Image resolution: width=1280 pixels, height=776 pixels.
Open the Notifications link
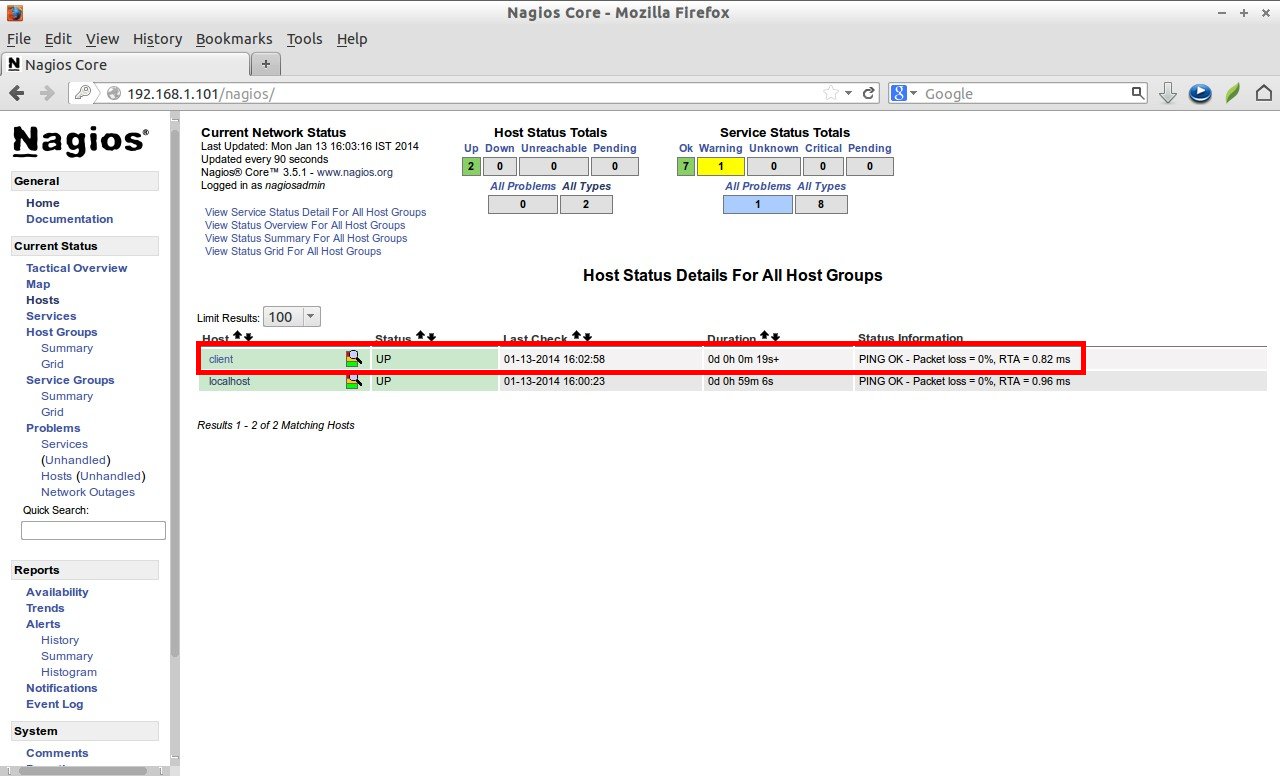(x=62, y=688)
